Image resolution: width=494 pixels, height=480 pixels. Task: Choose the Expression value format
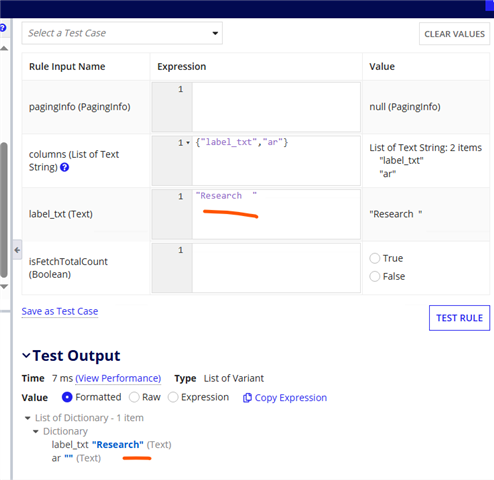pos(173,397)
